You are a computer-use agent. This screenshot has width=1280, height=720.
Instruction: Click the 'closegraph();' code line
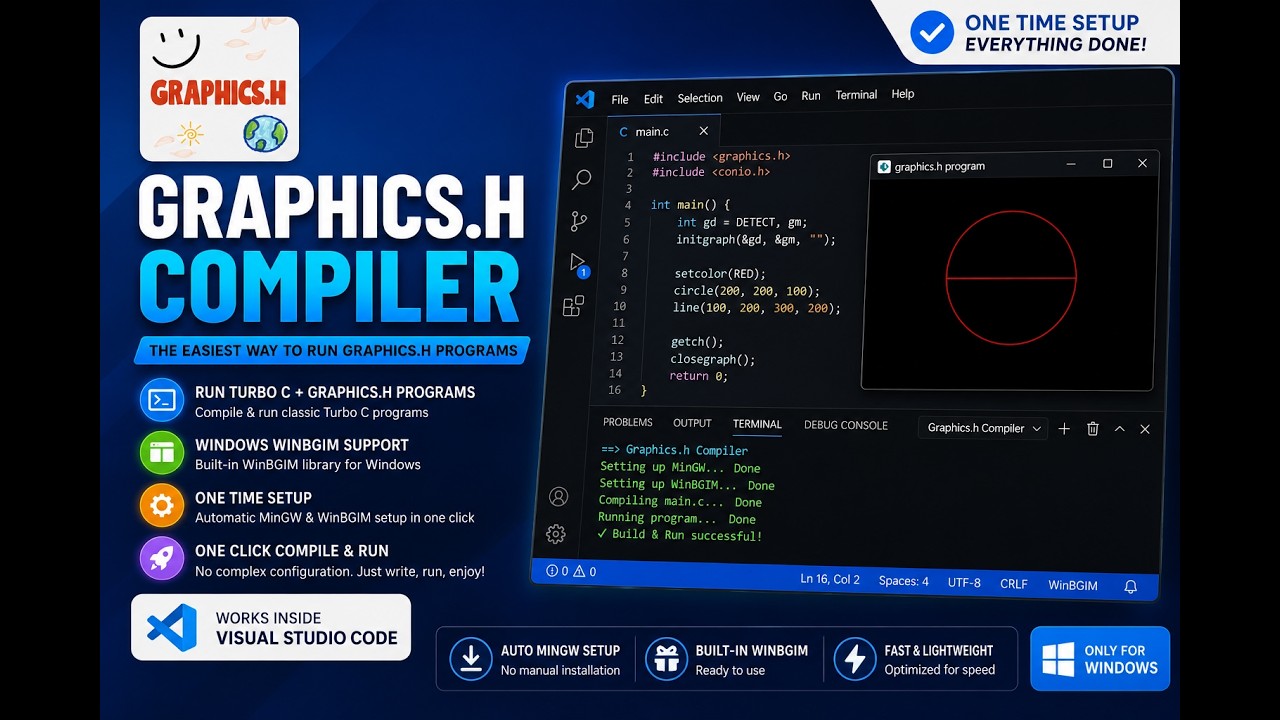[x=713, y=359]
